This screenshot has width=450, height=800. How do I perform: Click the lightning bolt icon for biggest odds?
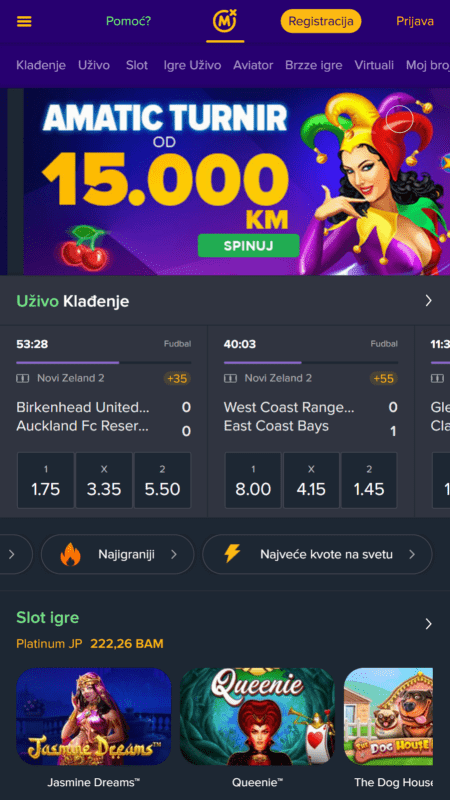point(232,554)
